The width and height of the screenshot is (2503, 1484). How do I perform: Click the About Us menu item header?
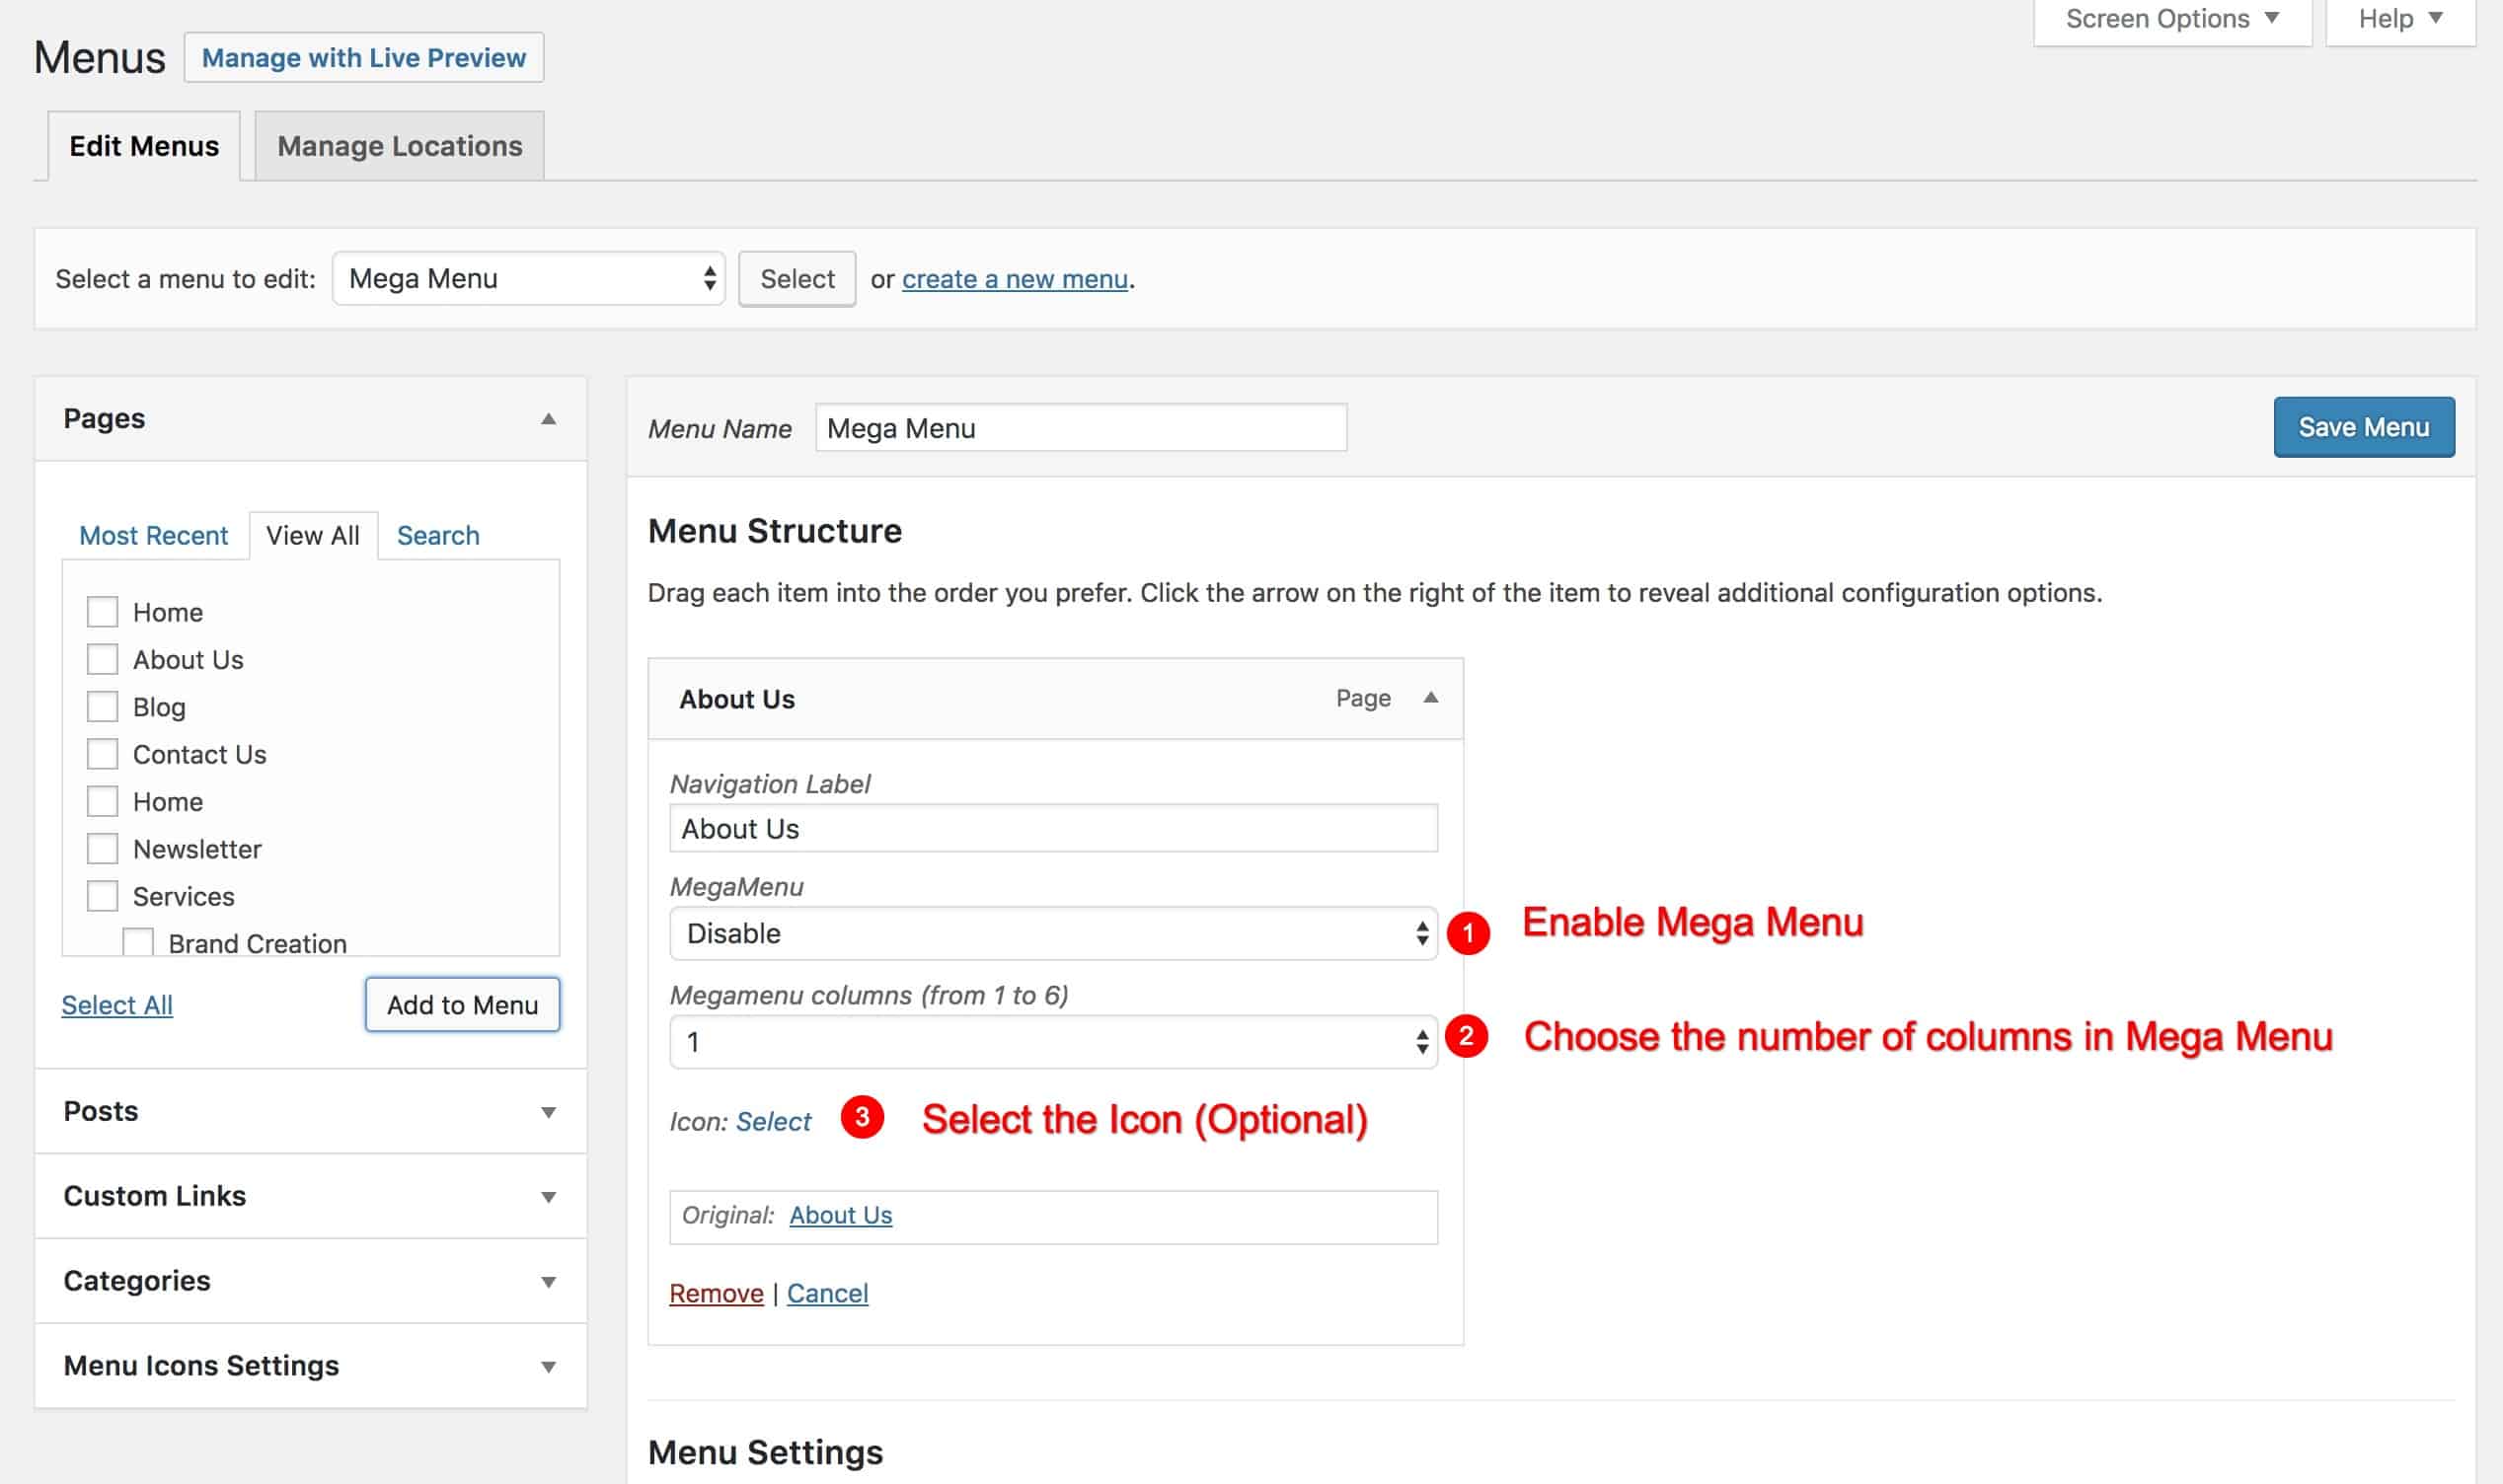click(x=1055, y=699)
